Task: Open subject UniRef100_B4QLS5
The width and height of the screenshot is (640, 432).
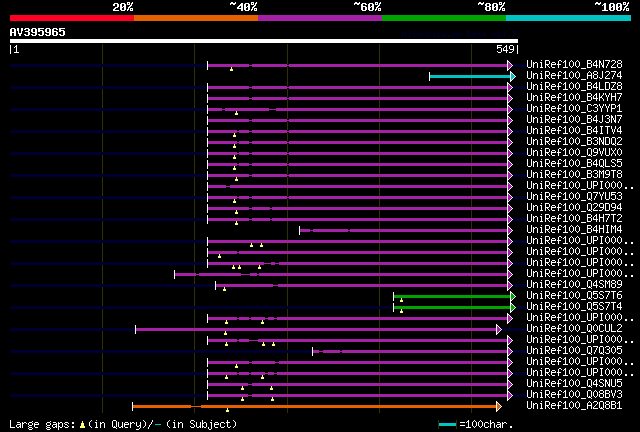Action: (x=574, y=164)
